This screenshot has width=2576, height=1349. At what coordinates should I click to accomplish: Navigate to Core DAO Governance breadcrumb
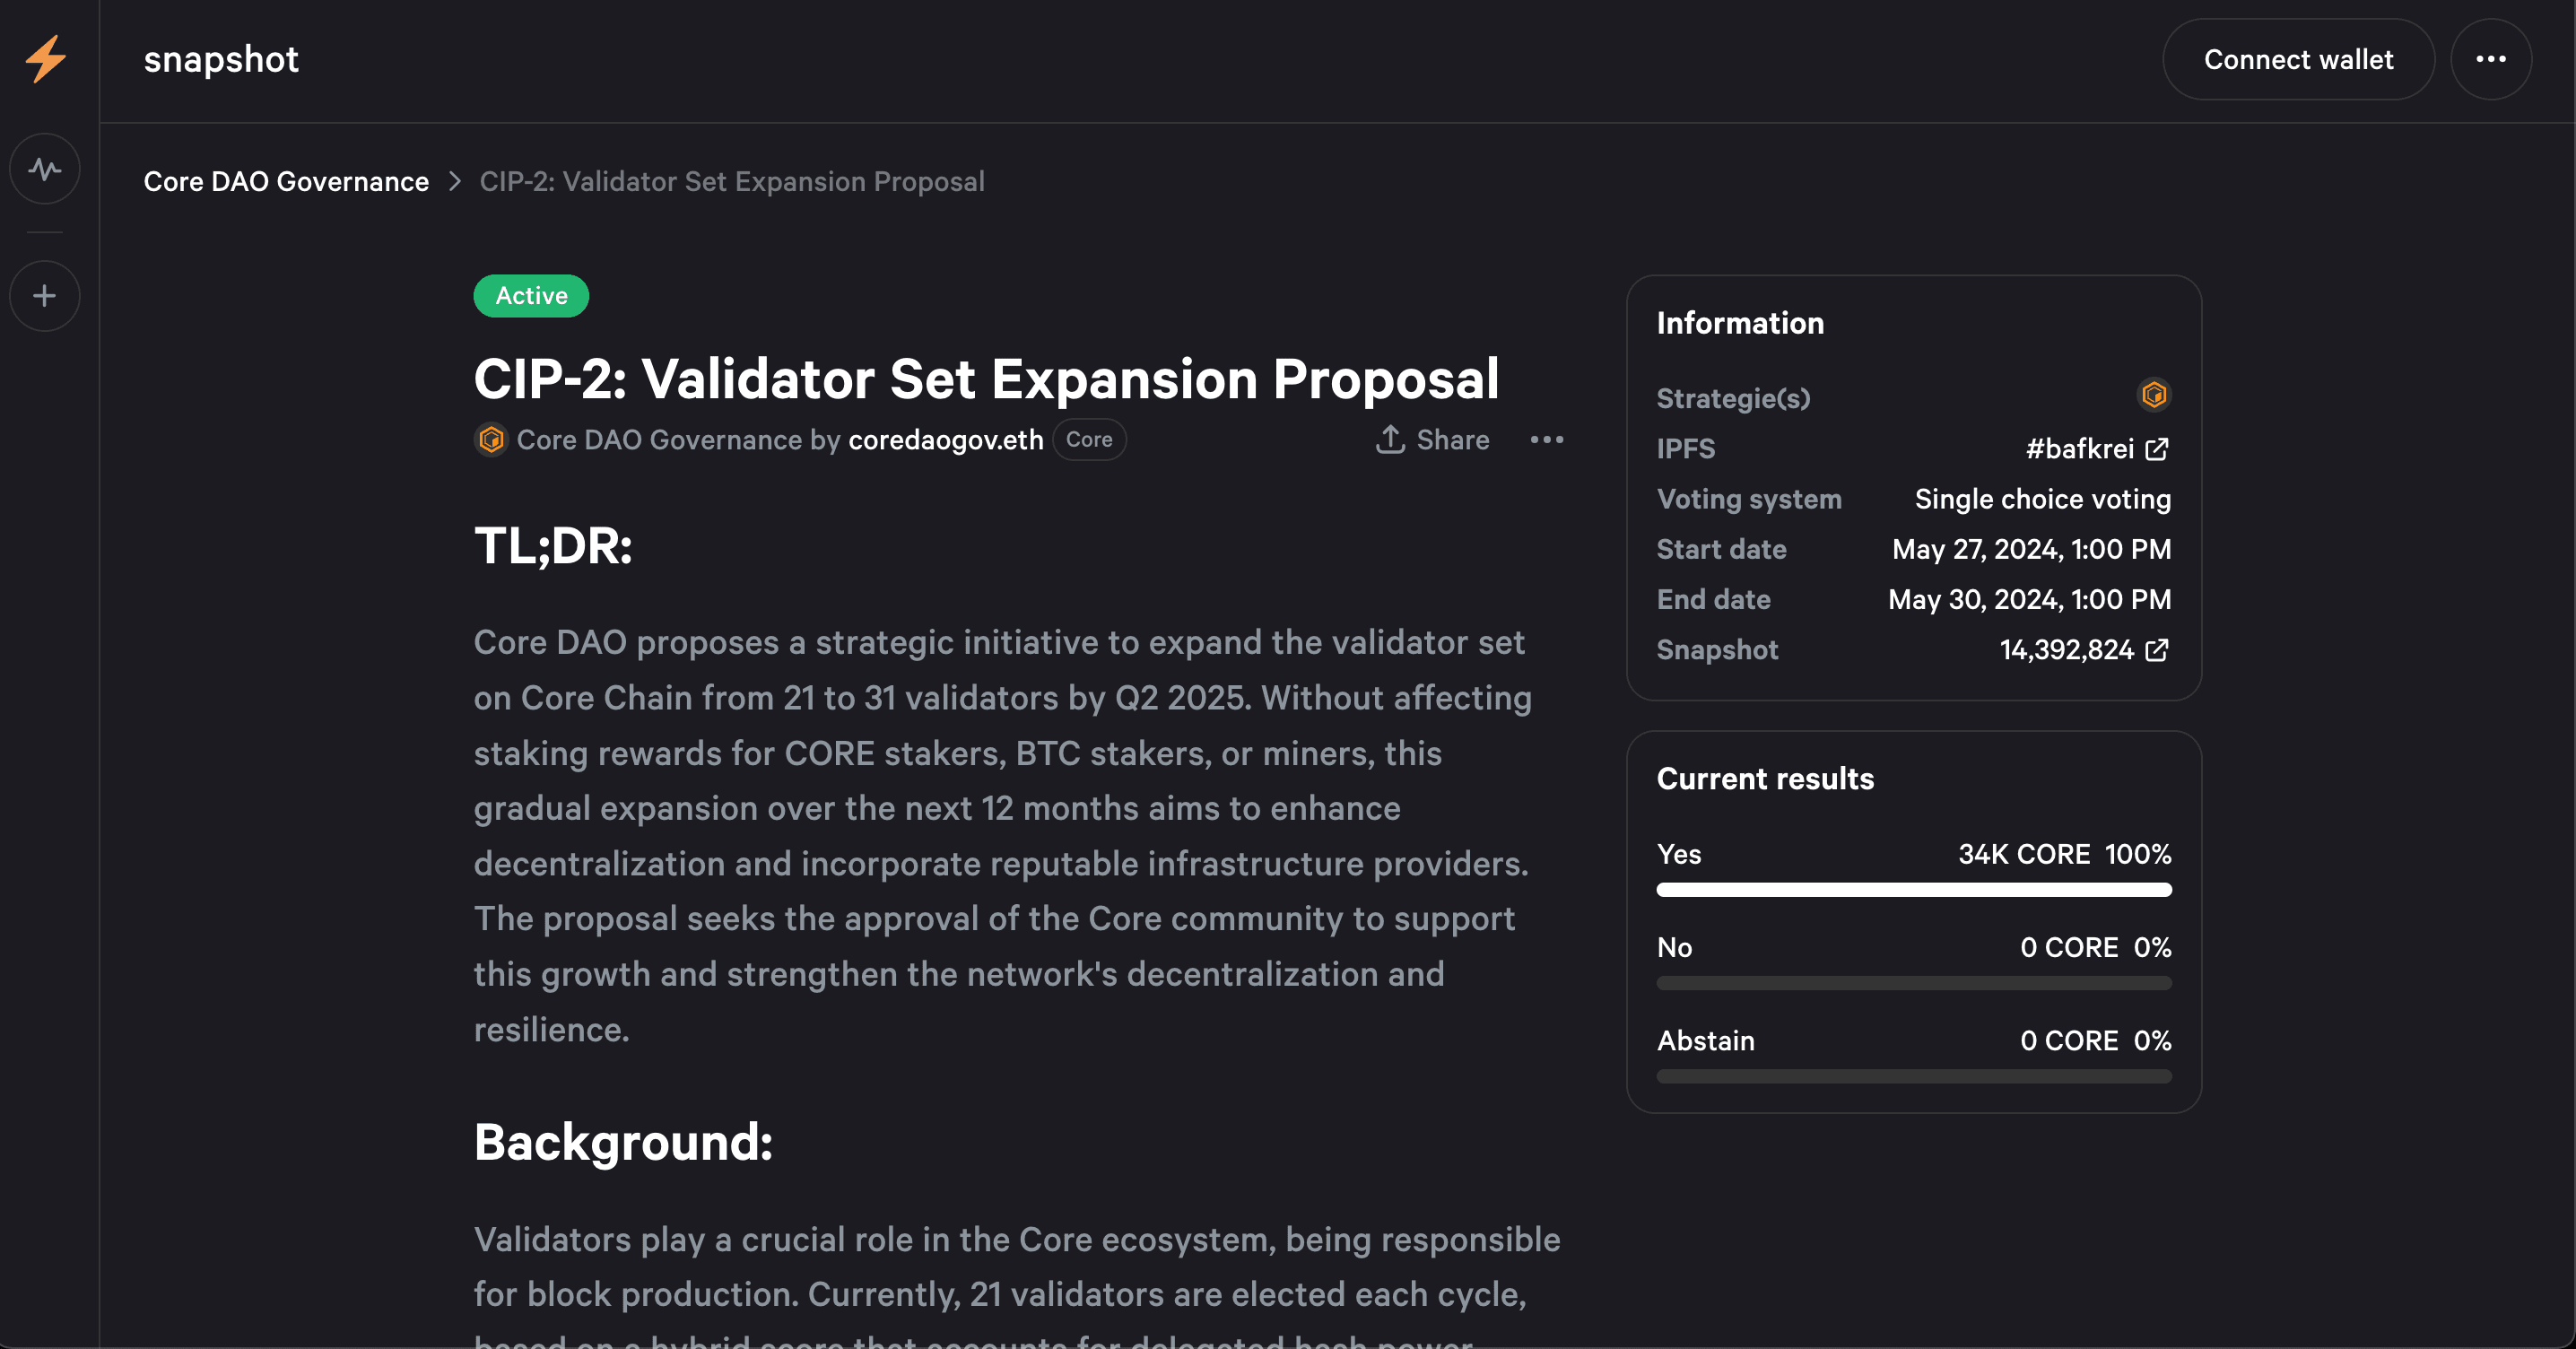coord(286,181)
